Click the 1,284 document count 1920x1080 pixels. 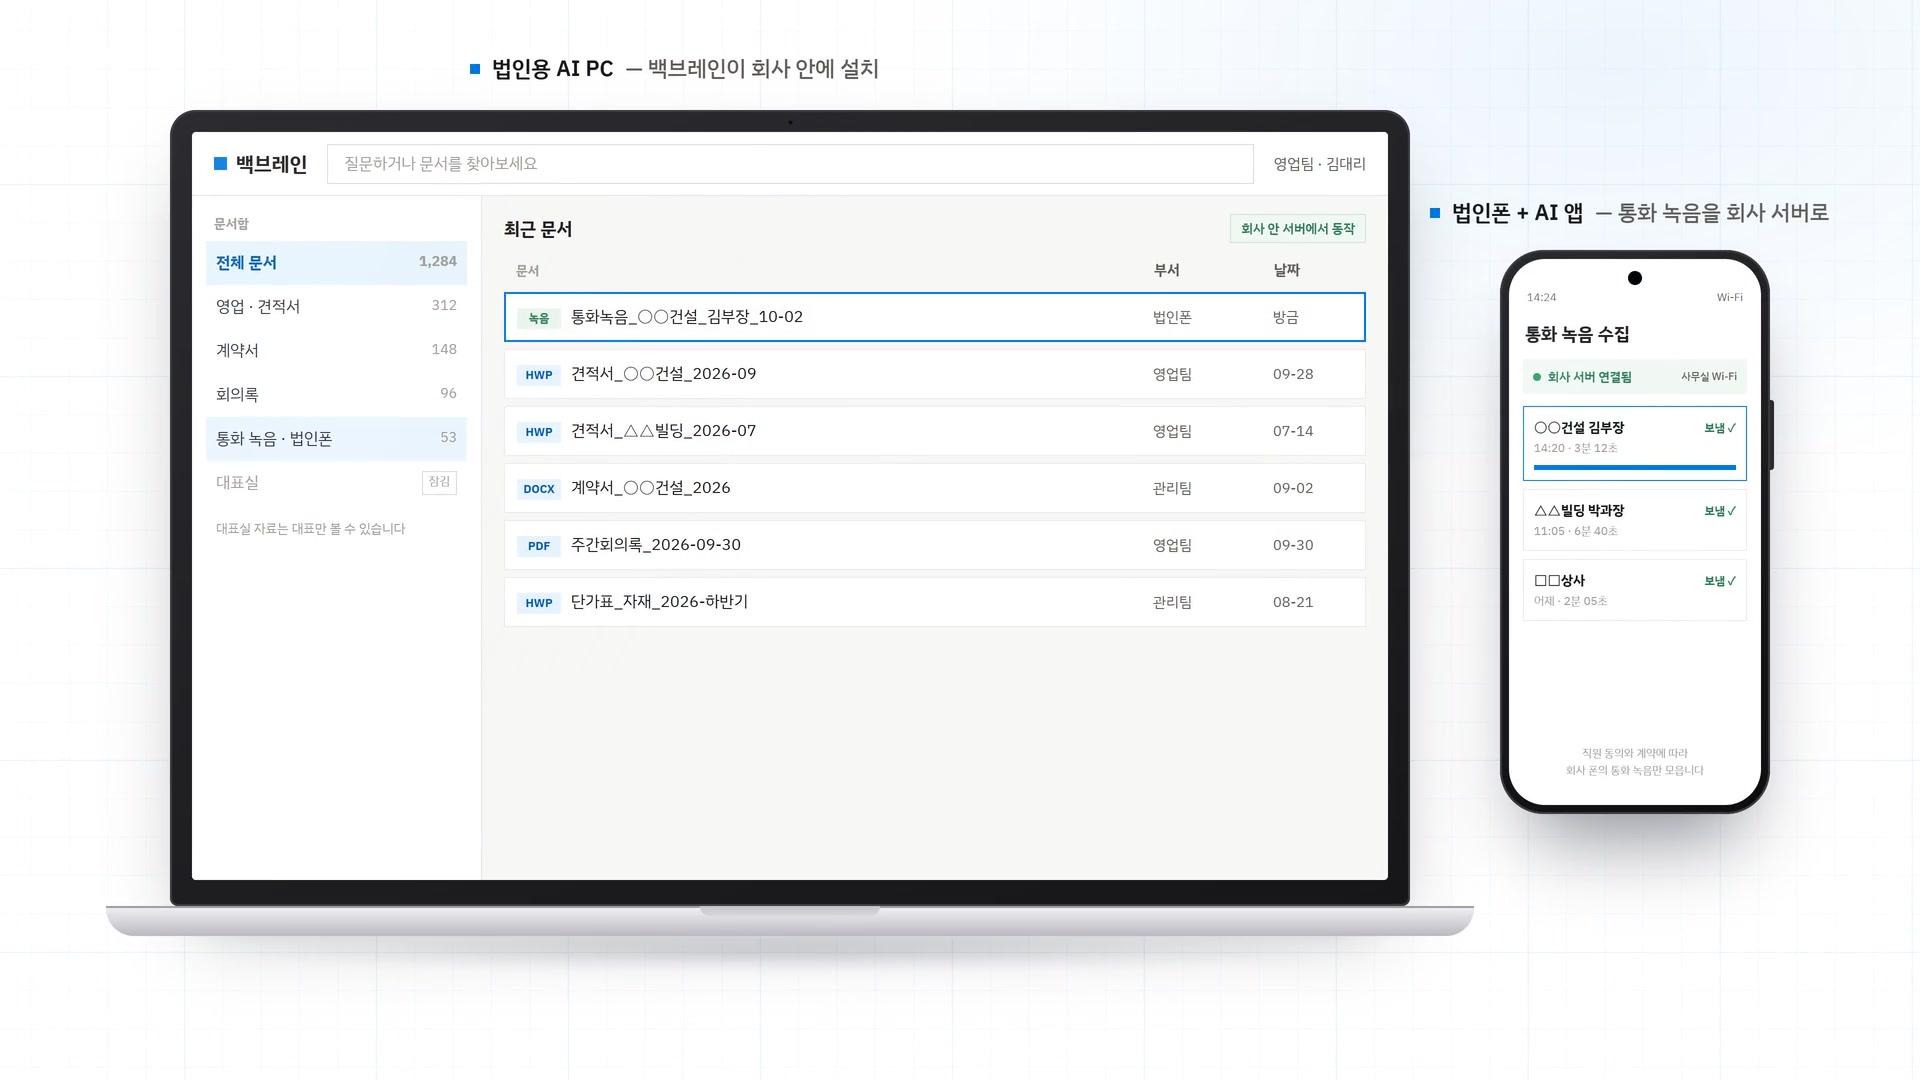[x=437, y=261]
